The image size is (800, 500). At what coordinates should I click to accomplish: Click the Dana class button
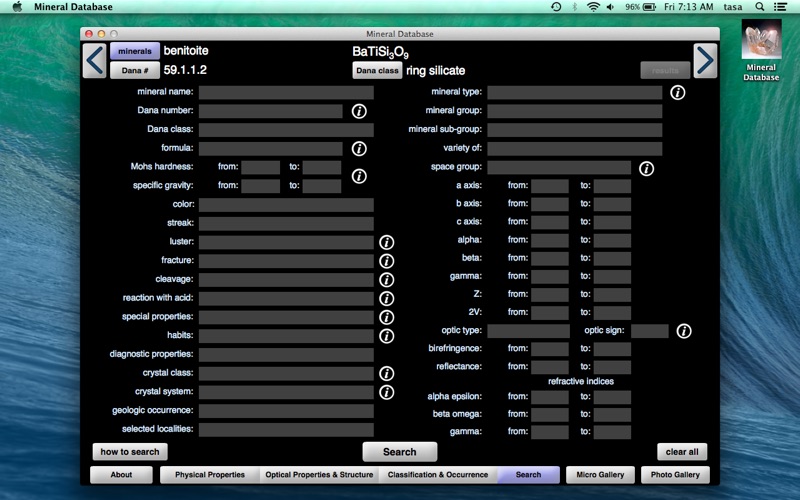(x=377, y=70)
